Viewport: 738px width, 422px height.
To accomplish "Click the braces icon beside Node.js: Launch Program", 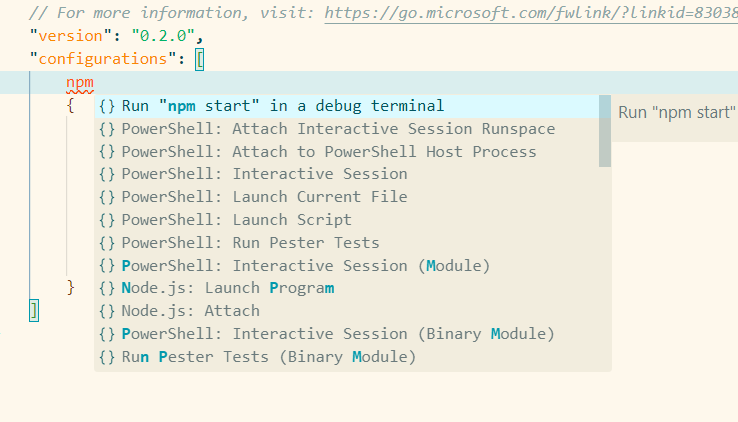I will [107, 288].
